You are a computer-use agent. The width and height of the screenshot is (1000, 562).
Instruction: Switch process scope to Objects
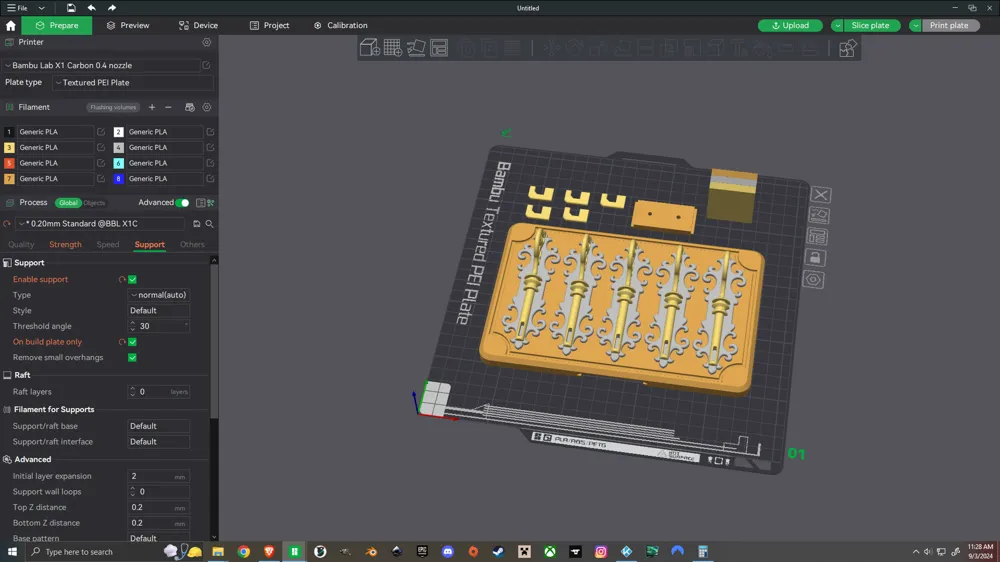(x=94, y=203)
